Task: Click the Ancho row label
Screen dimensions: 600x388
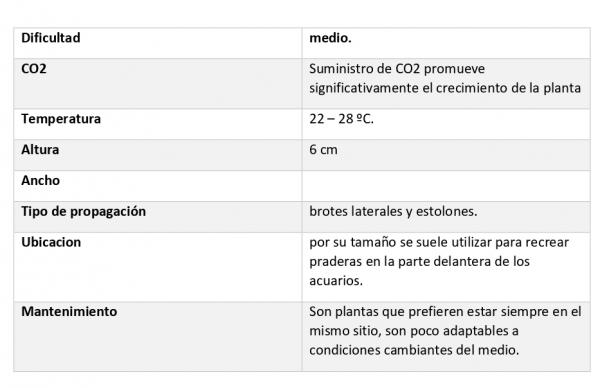Action: click(x=41, y=181)
